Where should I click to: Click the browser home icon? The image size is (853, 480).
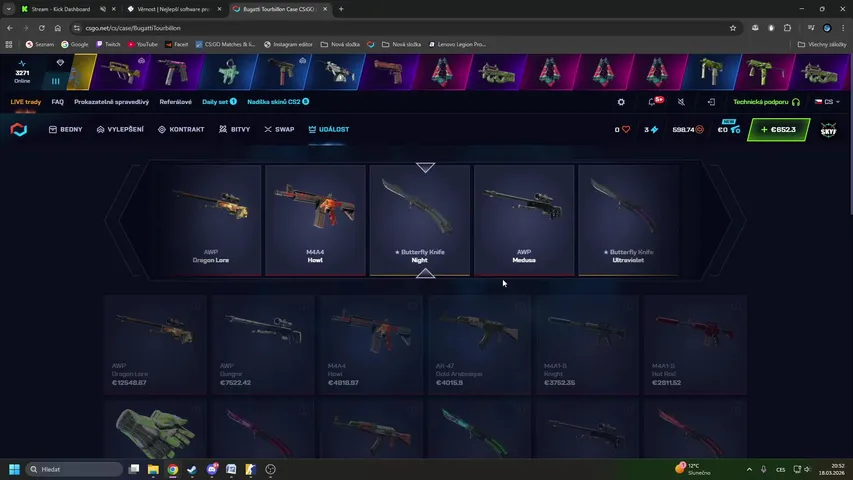(x=58, y=28)
